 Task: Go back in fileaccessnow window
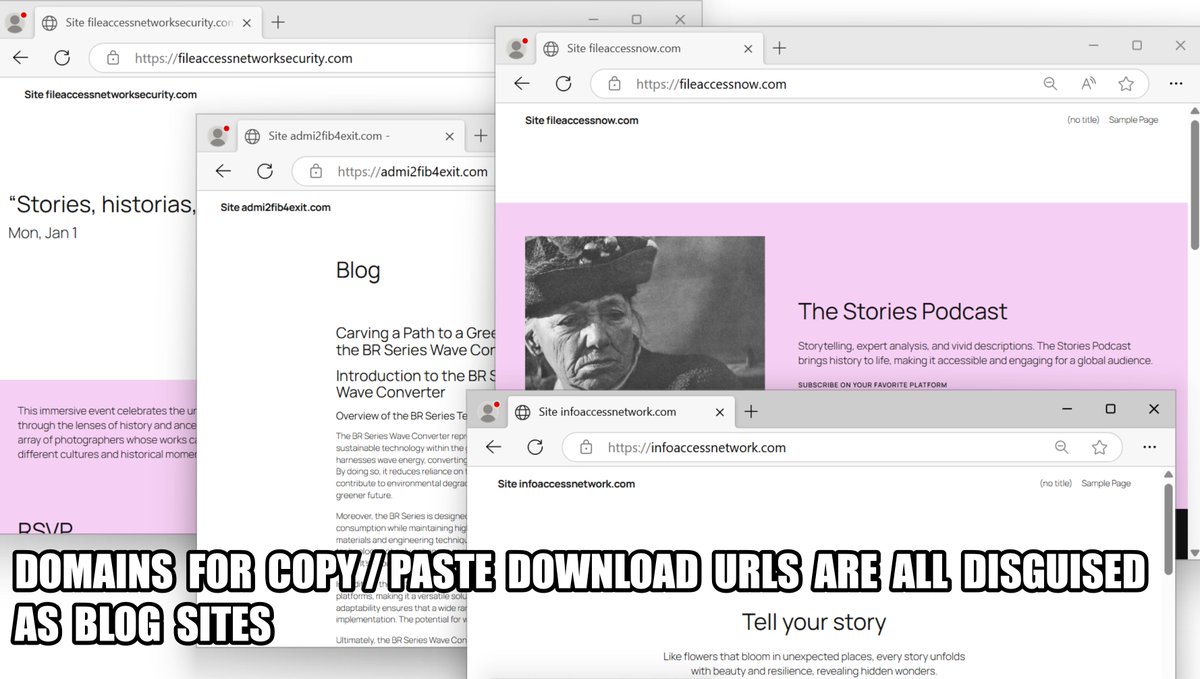[x=522, y=84]
